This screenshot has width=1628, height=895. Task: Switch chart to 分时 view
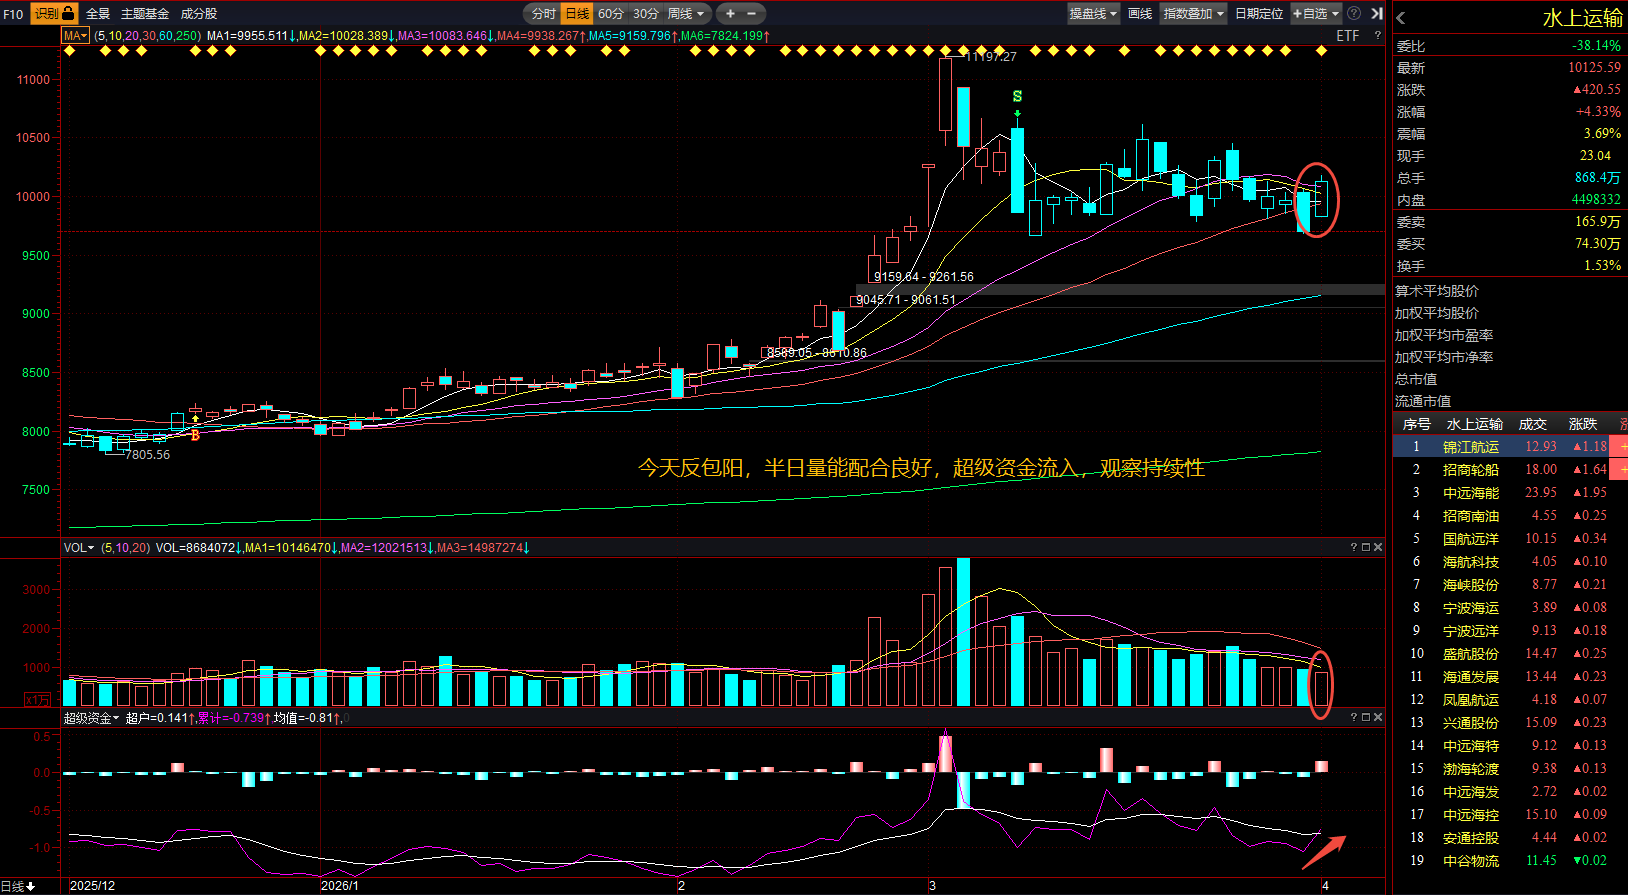coord(543,13)
